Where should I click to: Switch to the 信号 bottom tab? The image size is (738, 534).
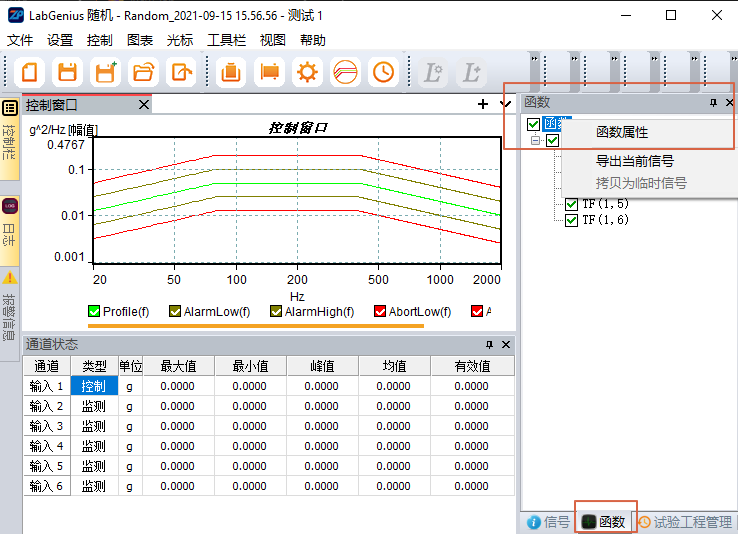pos(548,522)
